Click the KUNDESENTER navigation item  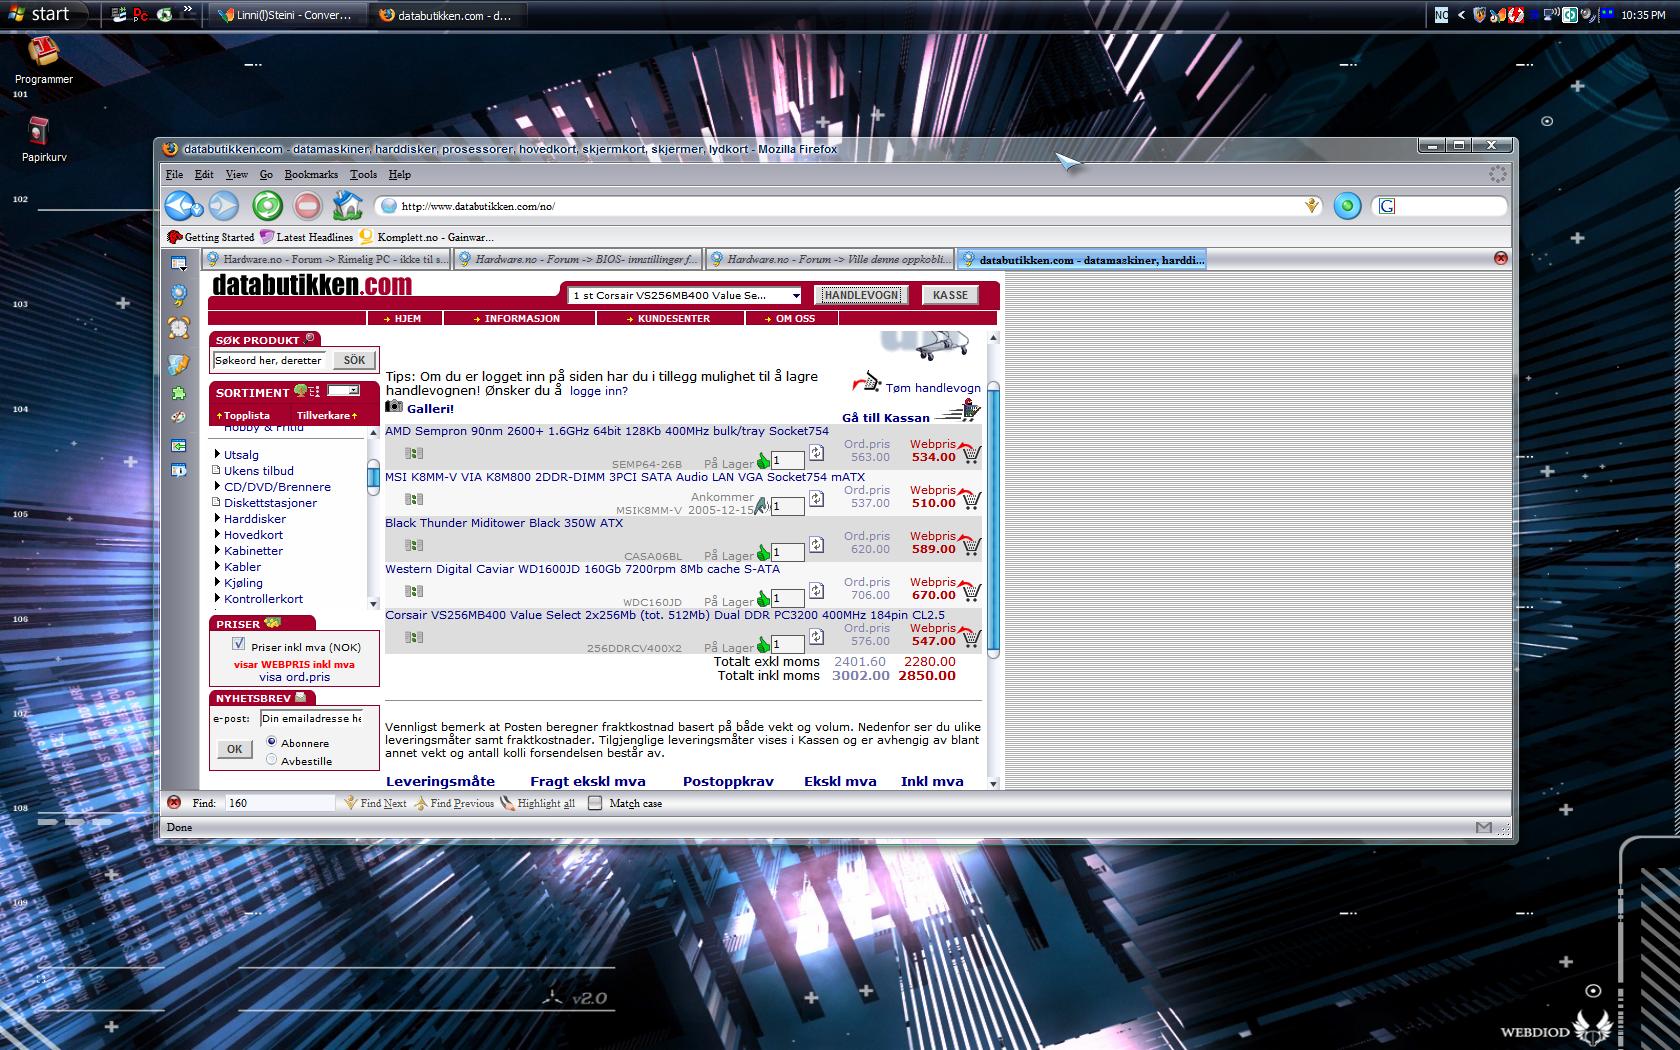coord(671,318)
